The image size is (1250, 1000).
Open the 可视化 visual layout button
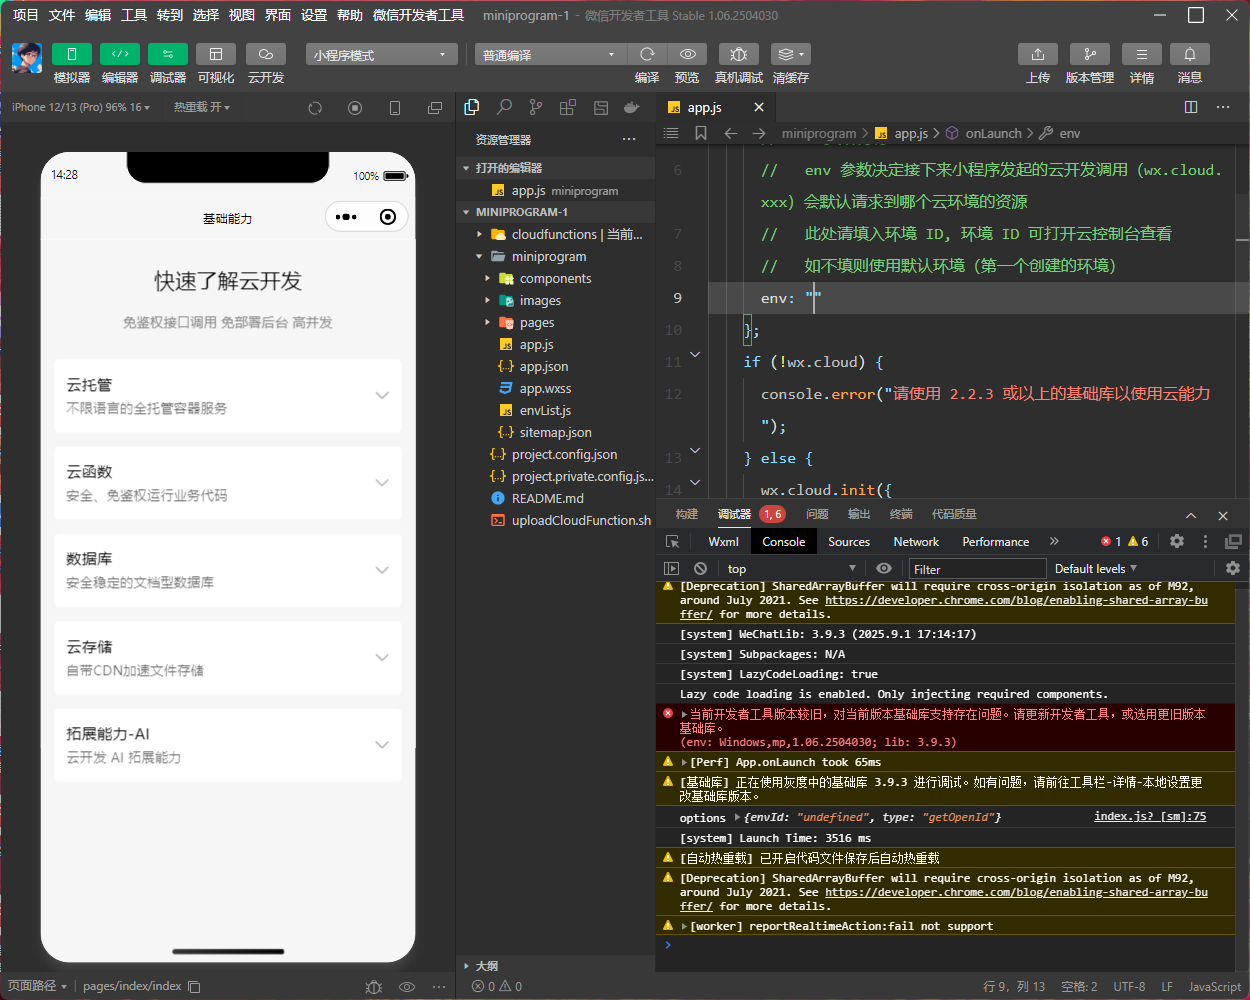(x=216, y=54)
